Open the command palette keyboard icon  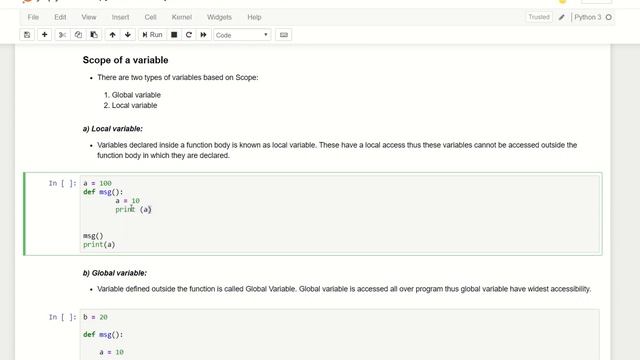click(x=284, y=35)
